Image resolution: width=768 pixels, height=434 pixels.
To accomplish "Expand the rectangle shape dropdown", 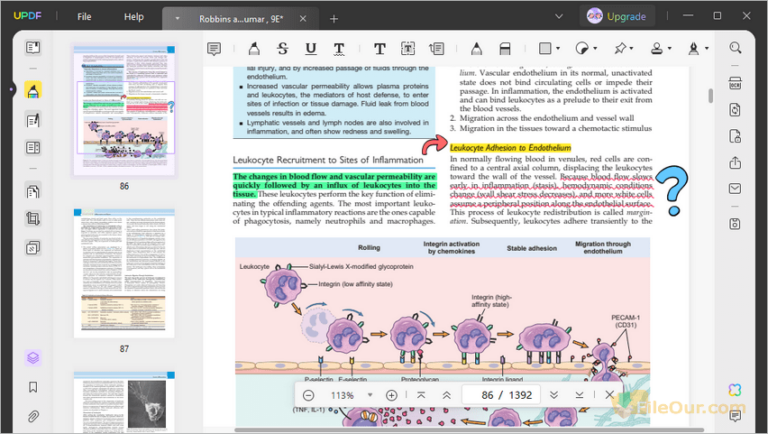I will click(558, 48).
